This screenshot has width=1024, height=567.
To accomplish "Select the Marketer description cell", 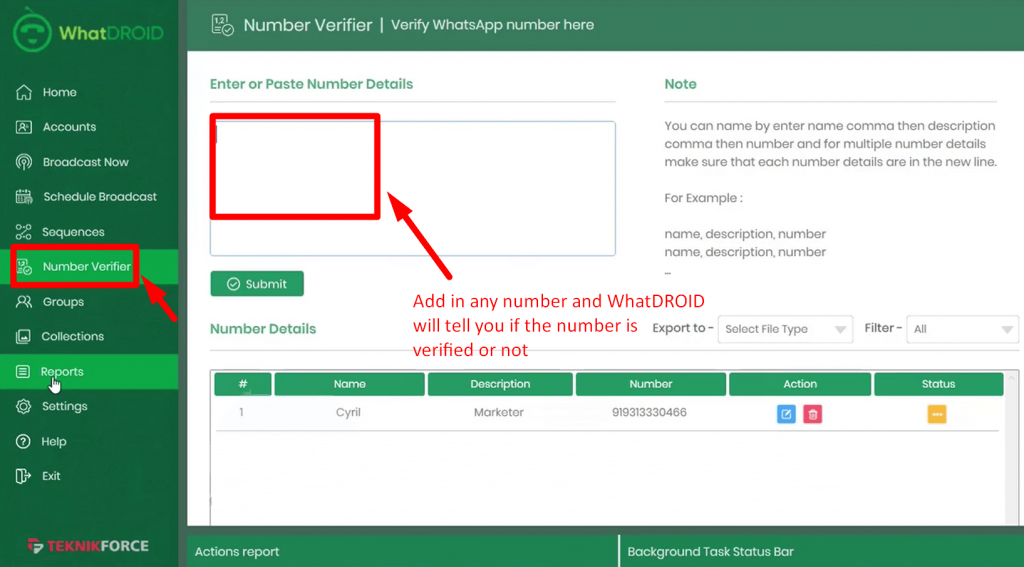I will click(499, 413).
